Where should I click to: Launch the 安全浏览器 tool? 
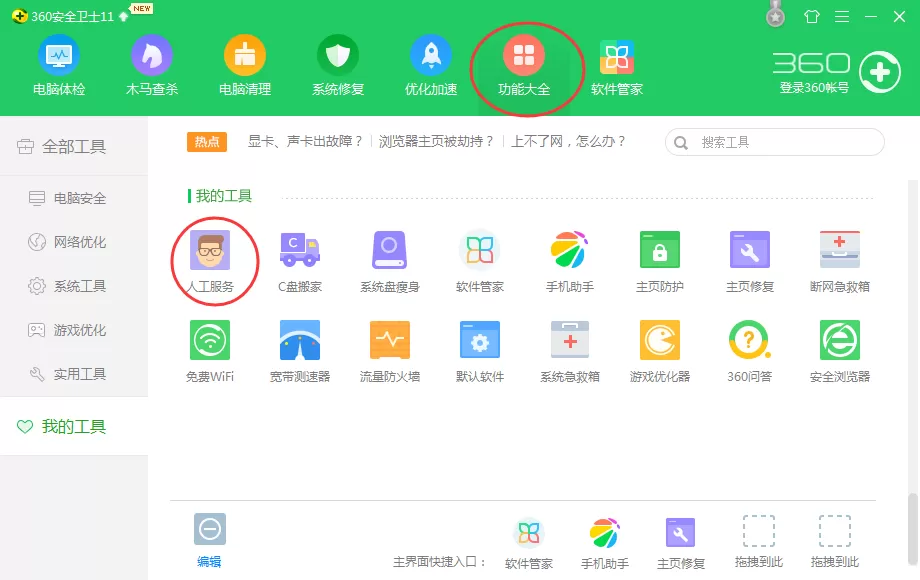pyautogui.click(x=840, y=351)
